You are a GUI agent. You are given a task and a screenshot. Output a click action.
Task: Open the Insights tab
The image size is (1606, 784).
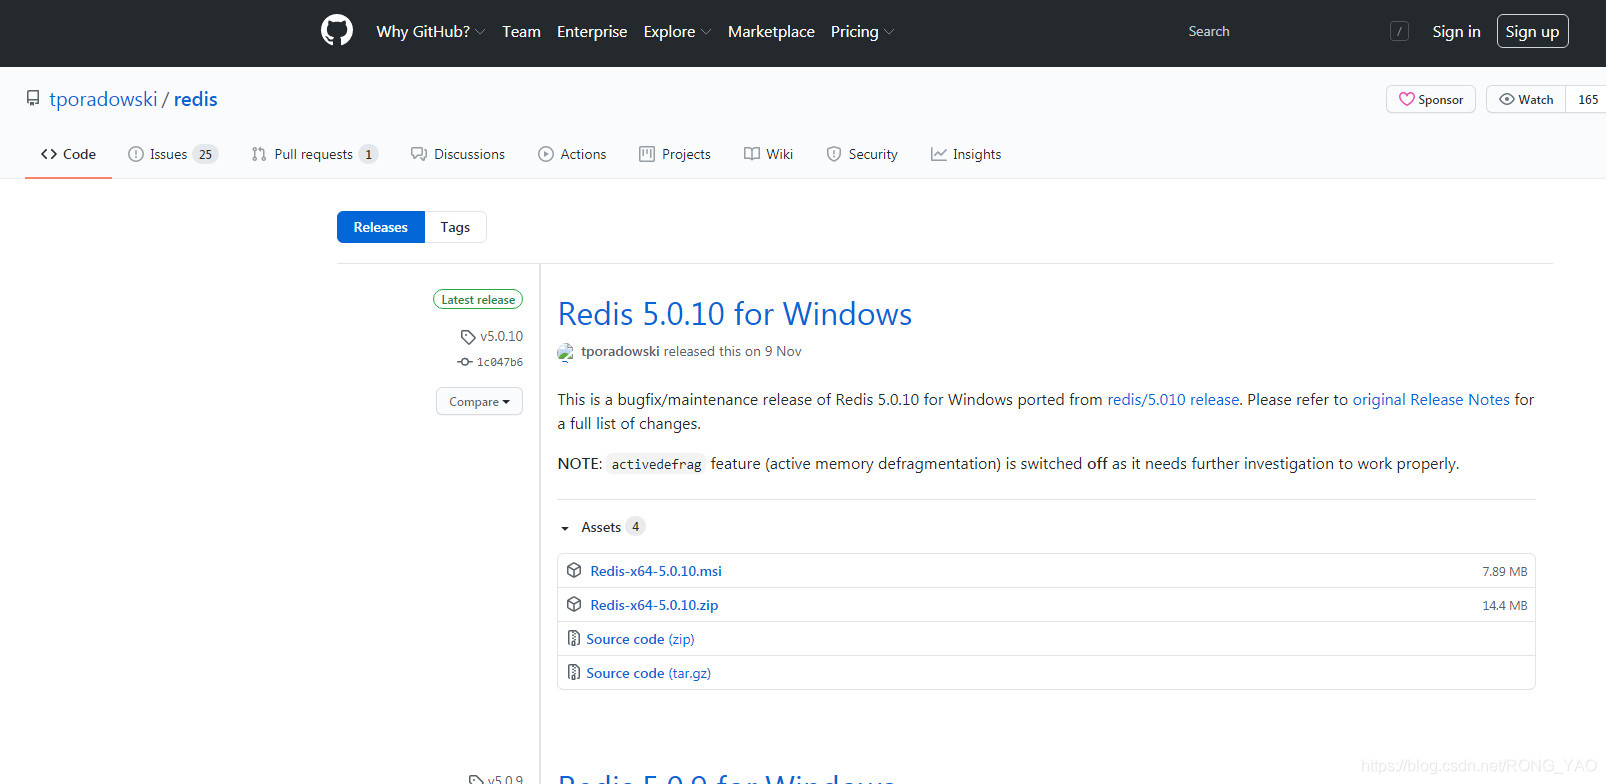click(x=966, y=154)
